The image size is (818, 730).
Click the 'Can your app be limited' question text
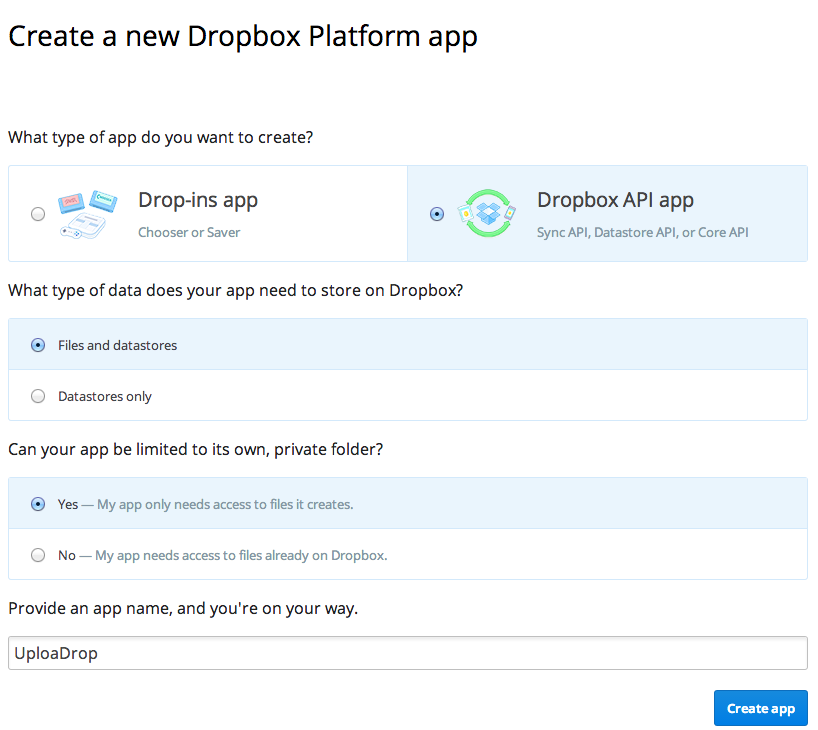[196, 449]
